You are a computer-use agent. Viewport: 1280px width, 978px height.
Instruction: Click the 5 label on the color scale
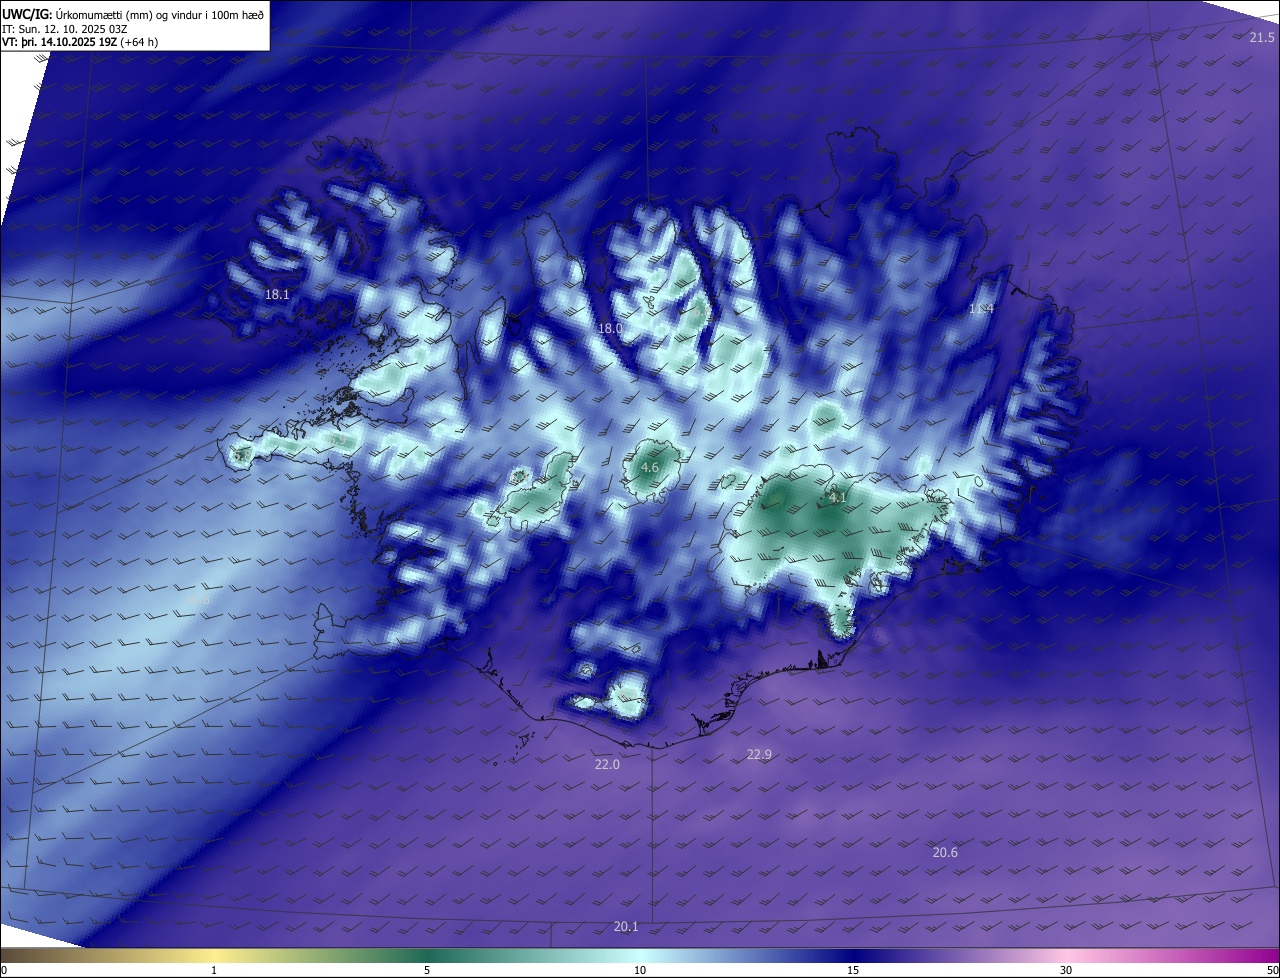(427, 970)
